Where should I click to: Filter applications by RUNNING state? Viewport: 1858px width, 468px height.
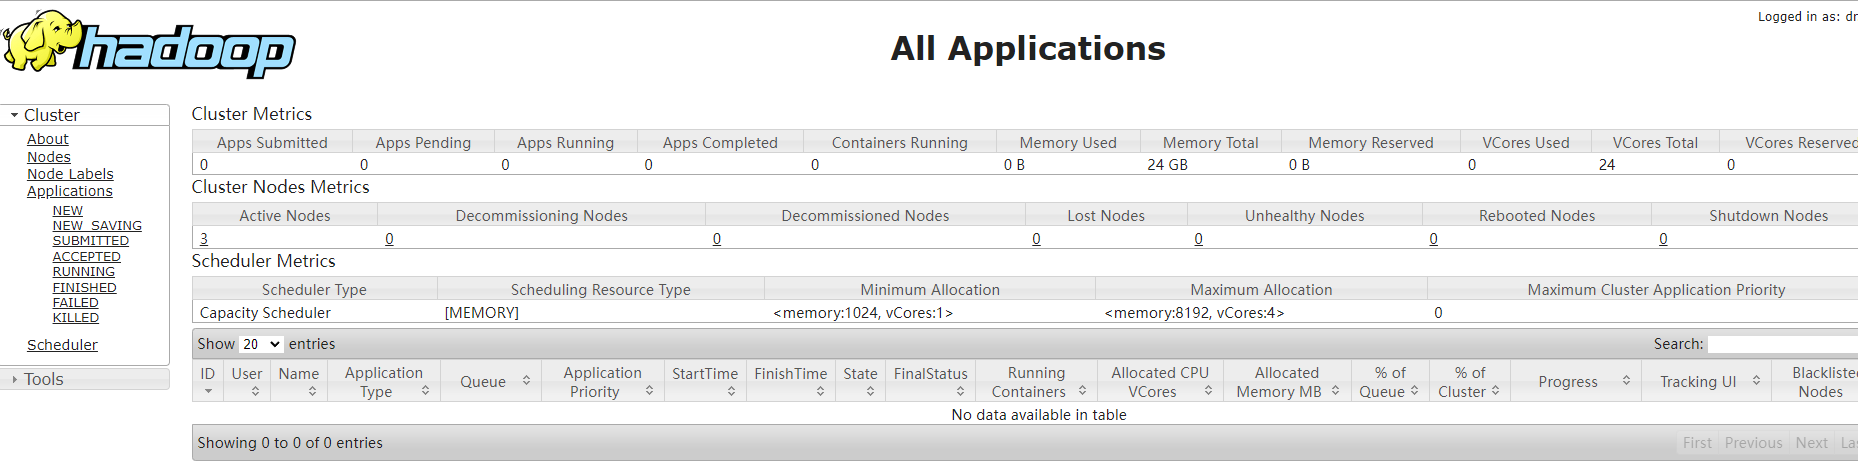pos(84,272)
